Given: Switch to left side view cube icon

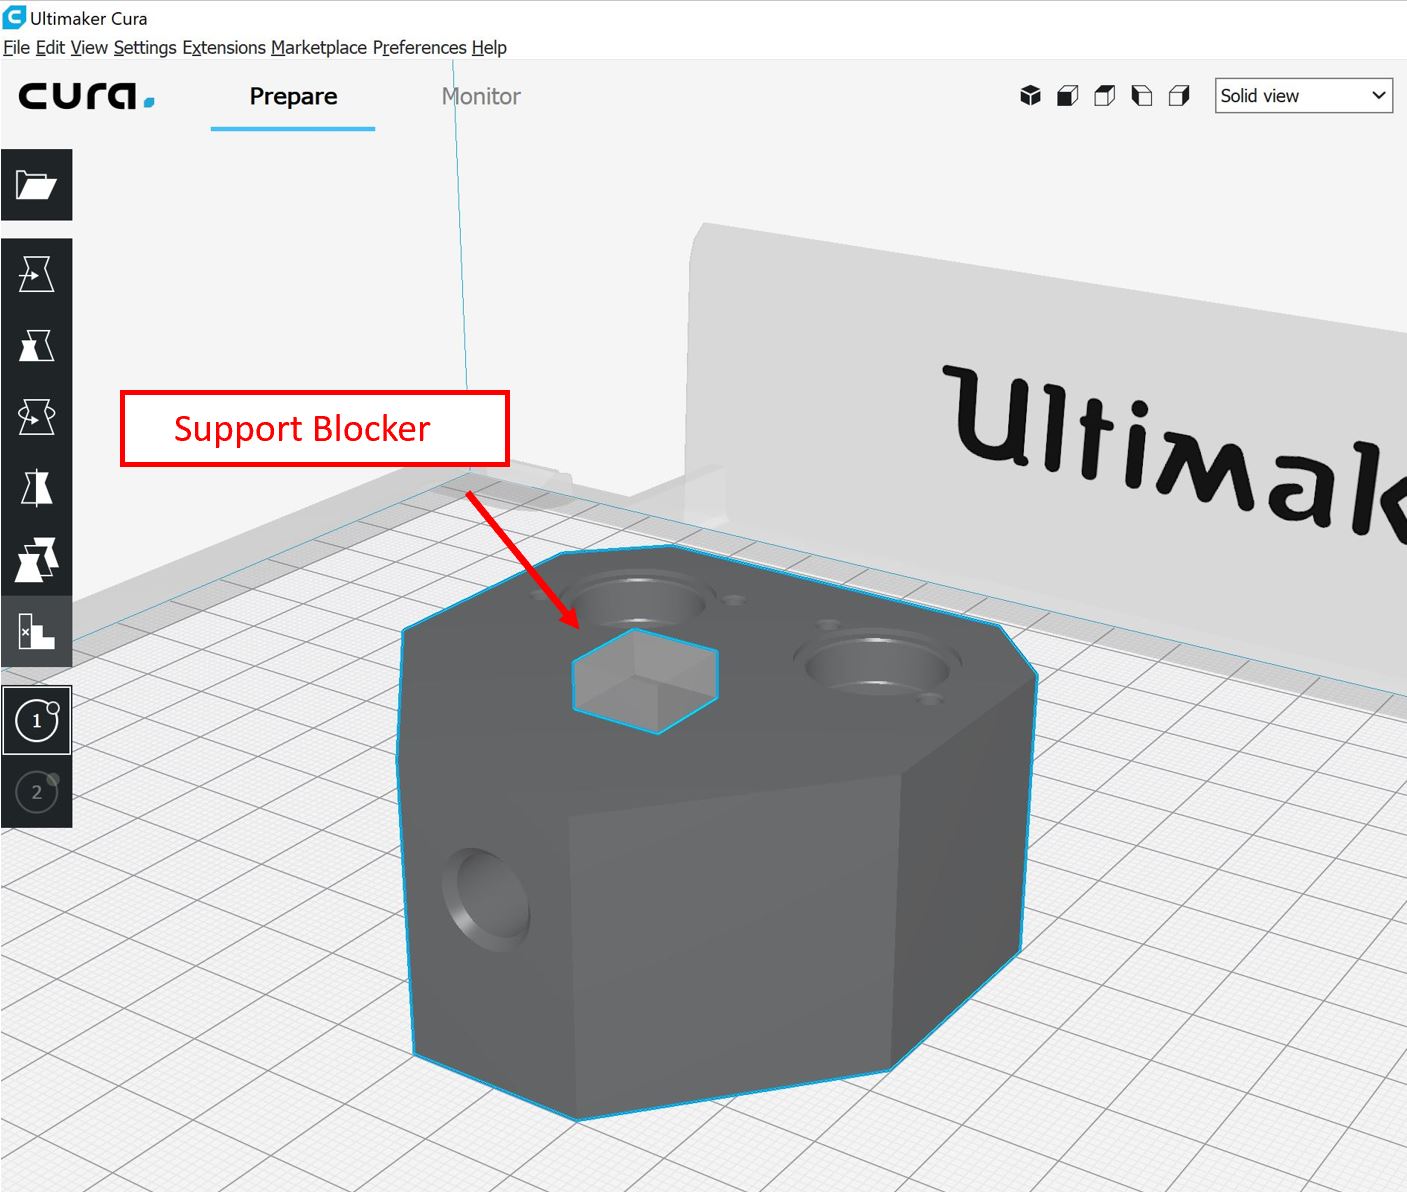Looking at the screenshot, I should [x=1141, y=96].
